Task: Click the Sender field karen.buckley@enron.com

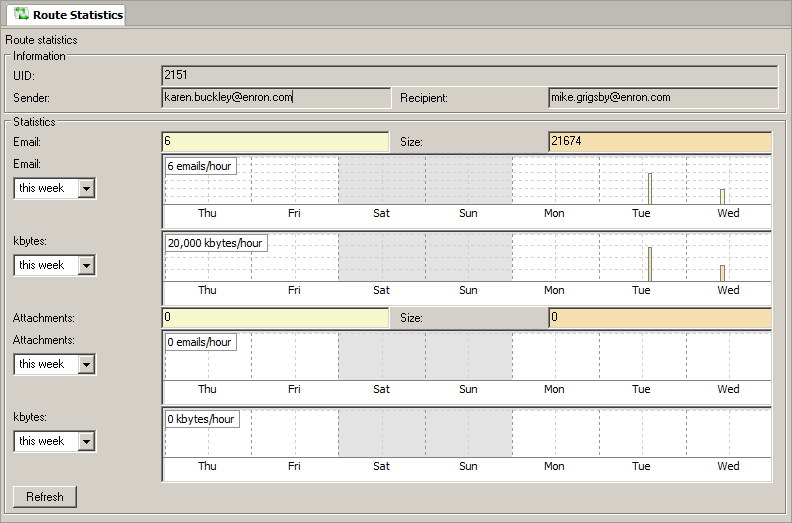Action: (275, 97)
